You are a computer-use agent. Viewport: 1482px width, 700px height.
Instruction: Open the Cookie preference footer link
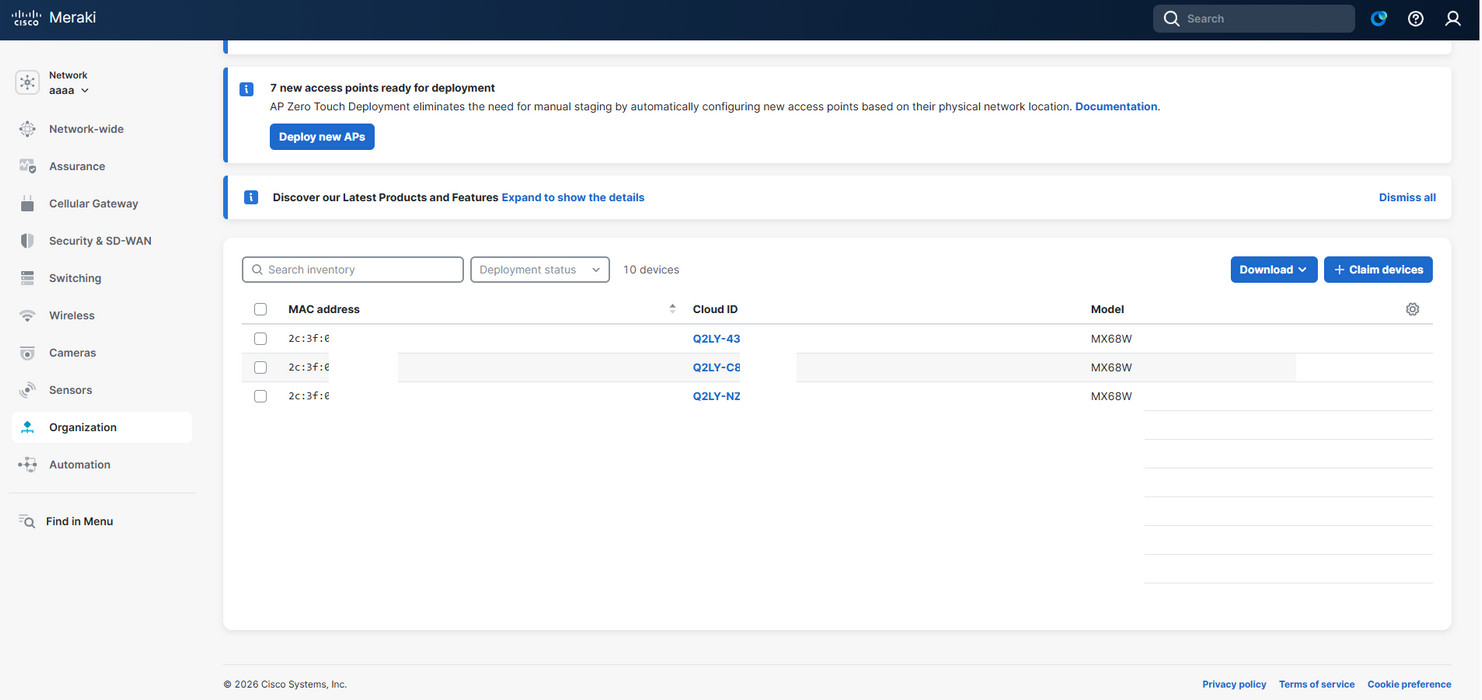[x=1409, y=685]
